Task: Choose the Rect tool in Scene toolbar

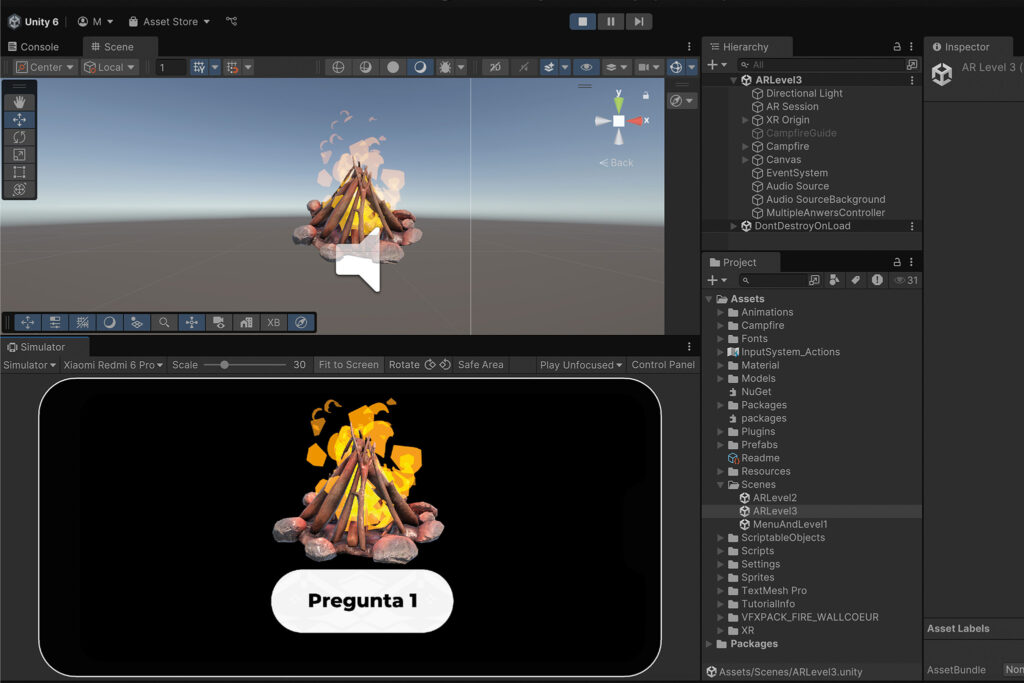Action: [x=19, y=172]
